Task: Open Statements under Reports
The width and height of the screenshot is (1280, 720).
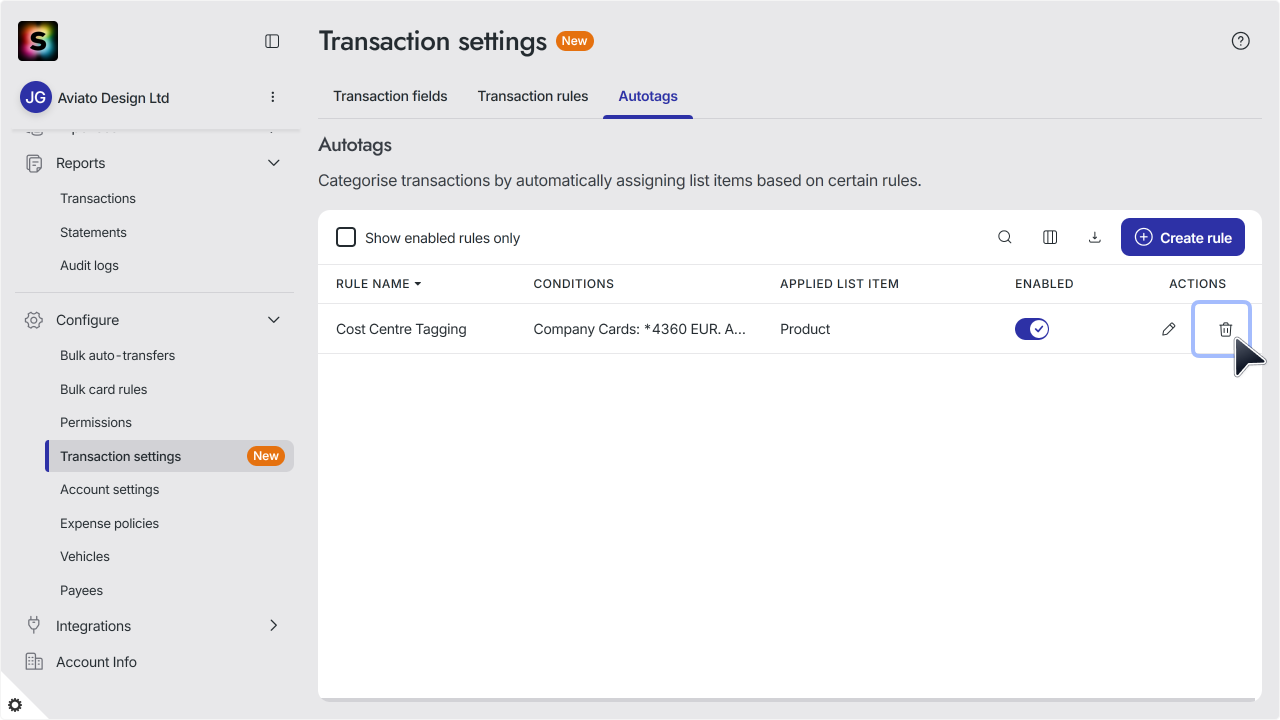Action: [93, 232]
